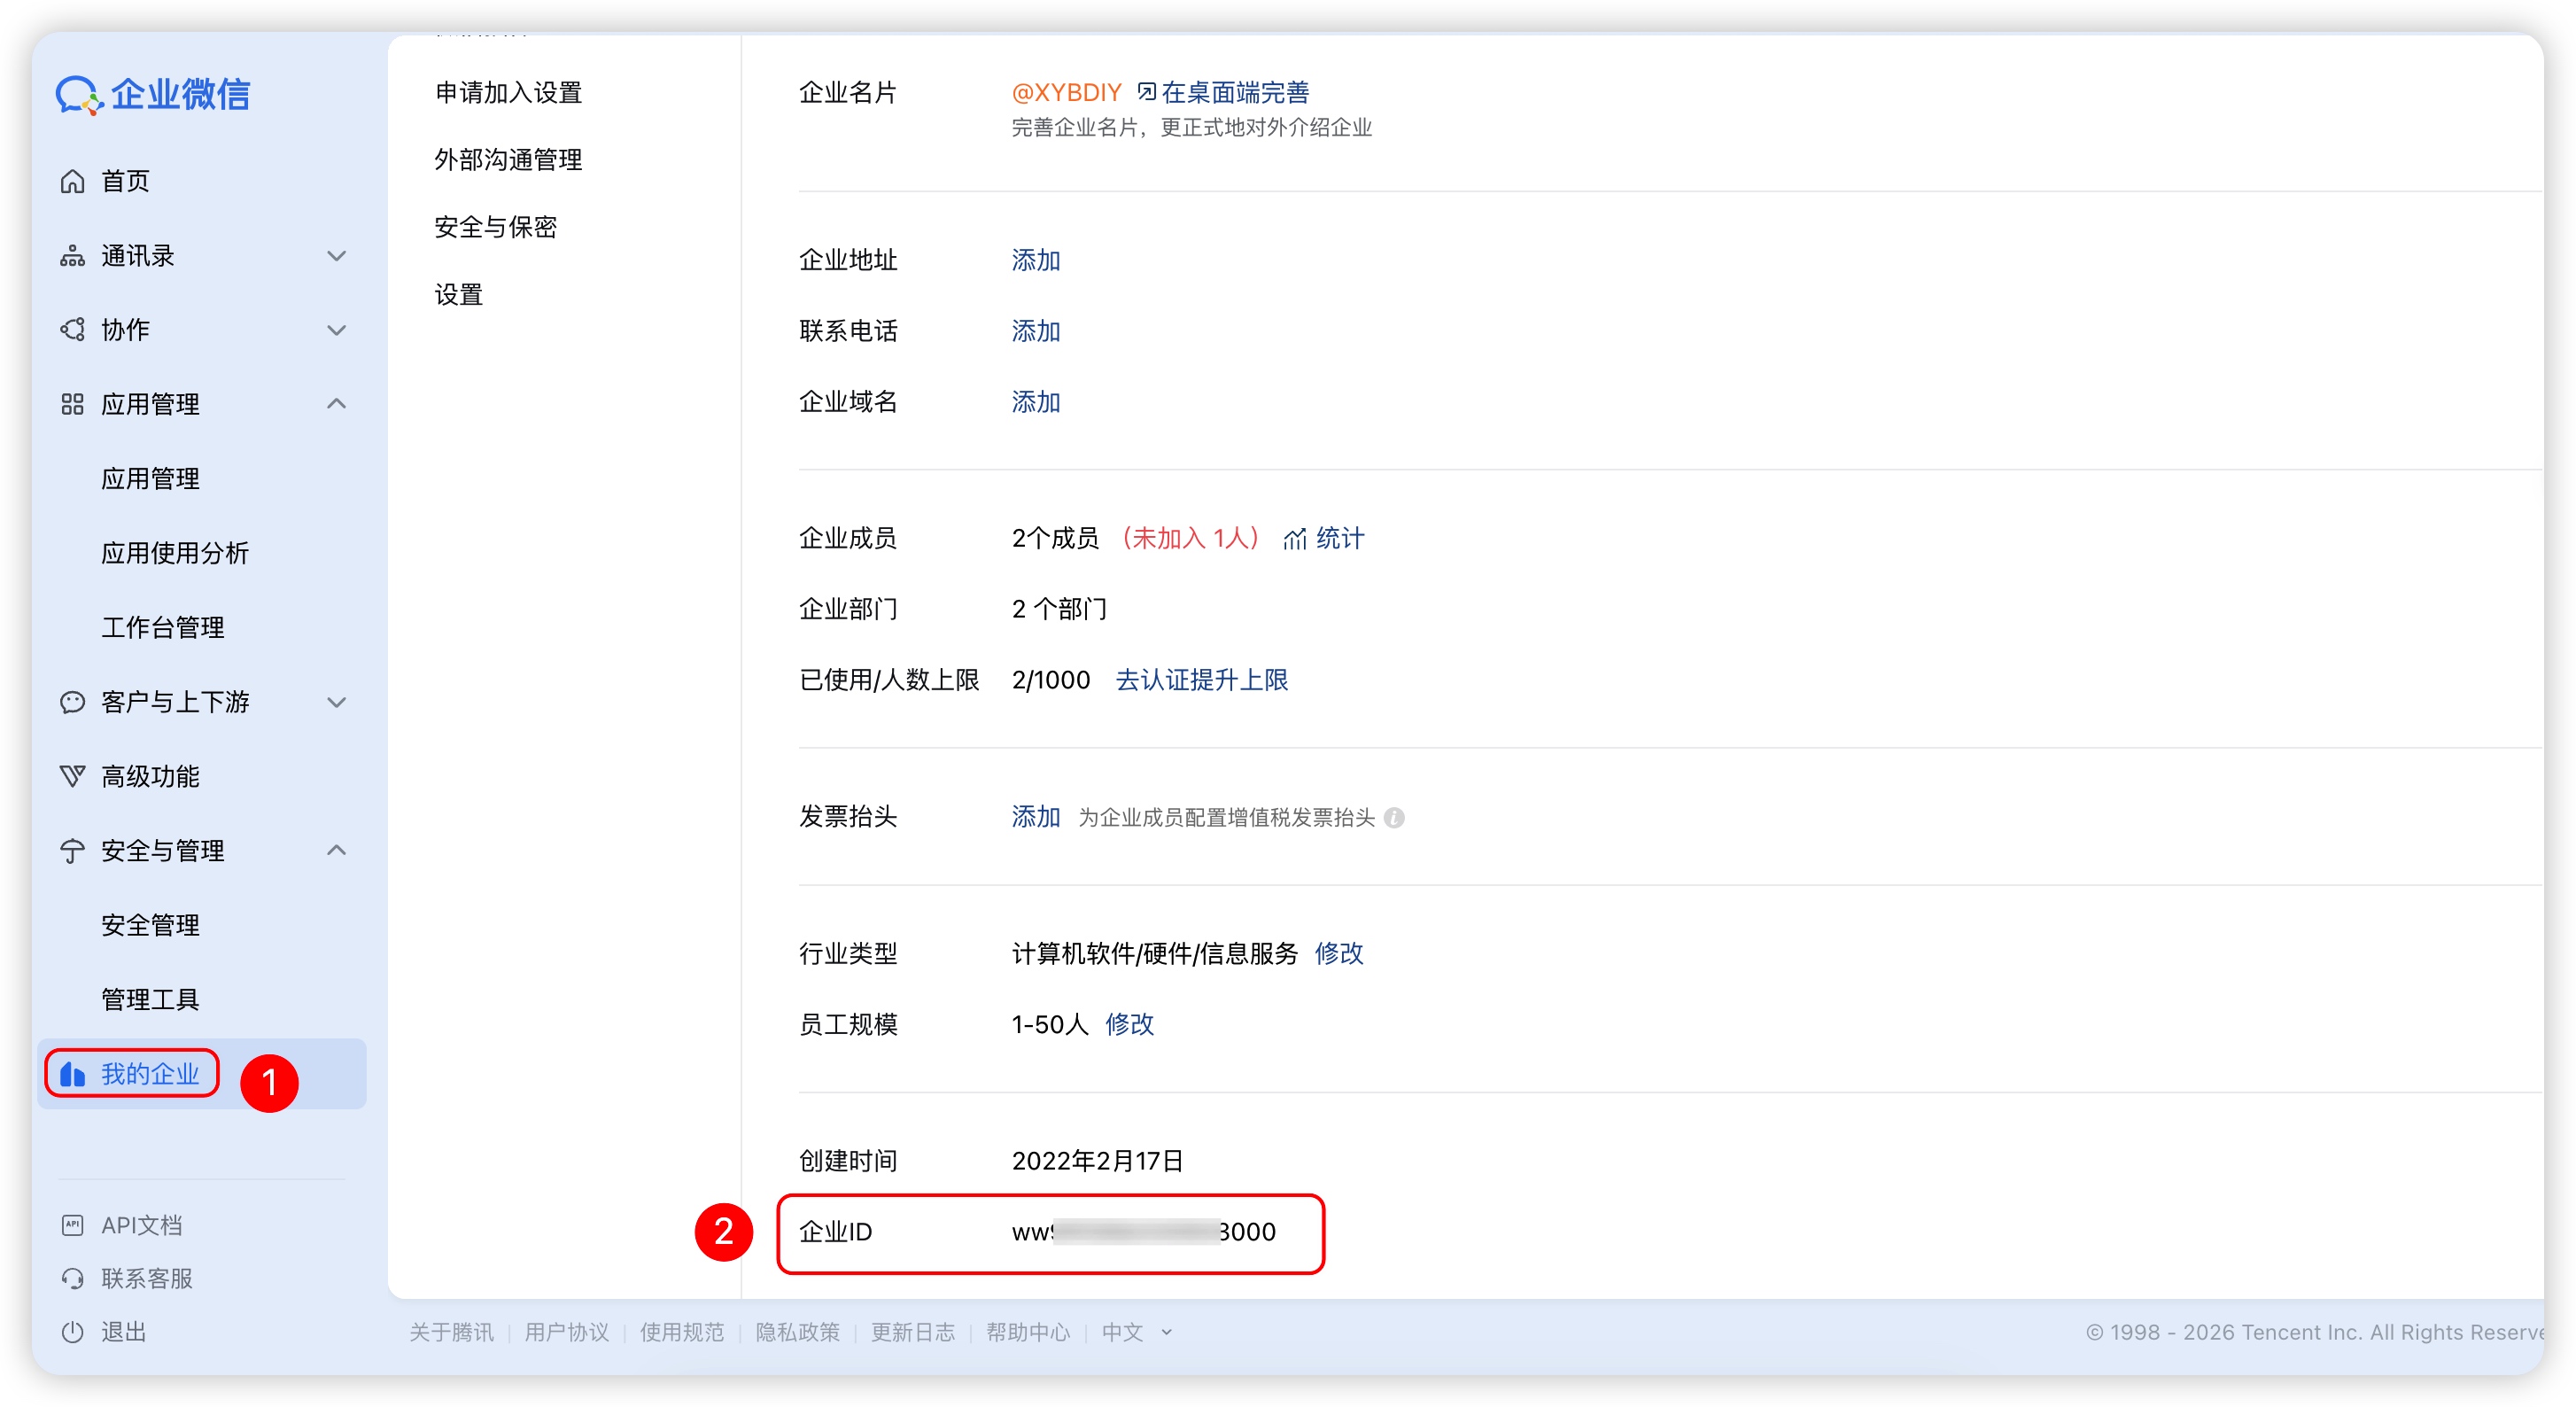The height and width of the screenshot is (1407, 2576).
Task: Select 外部沟通管理 in the settings menu
Action: pyautogui.click(x=508, y=160)
